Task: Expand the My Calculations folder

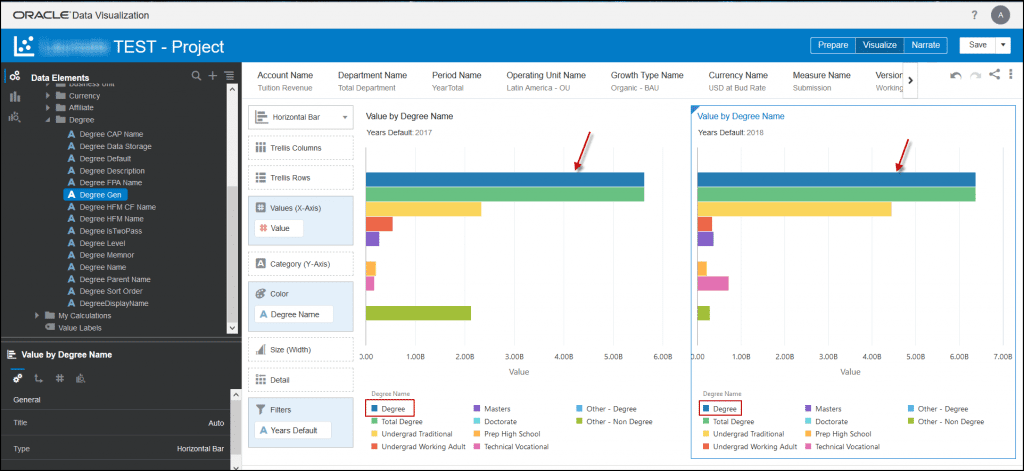Action: 38,315
